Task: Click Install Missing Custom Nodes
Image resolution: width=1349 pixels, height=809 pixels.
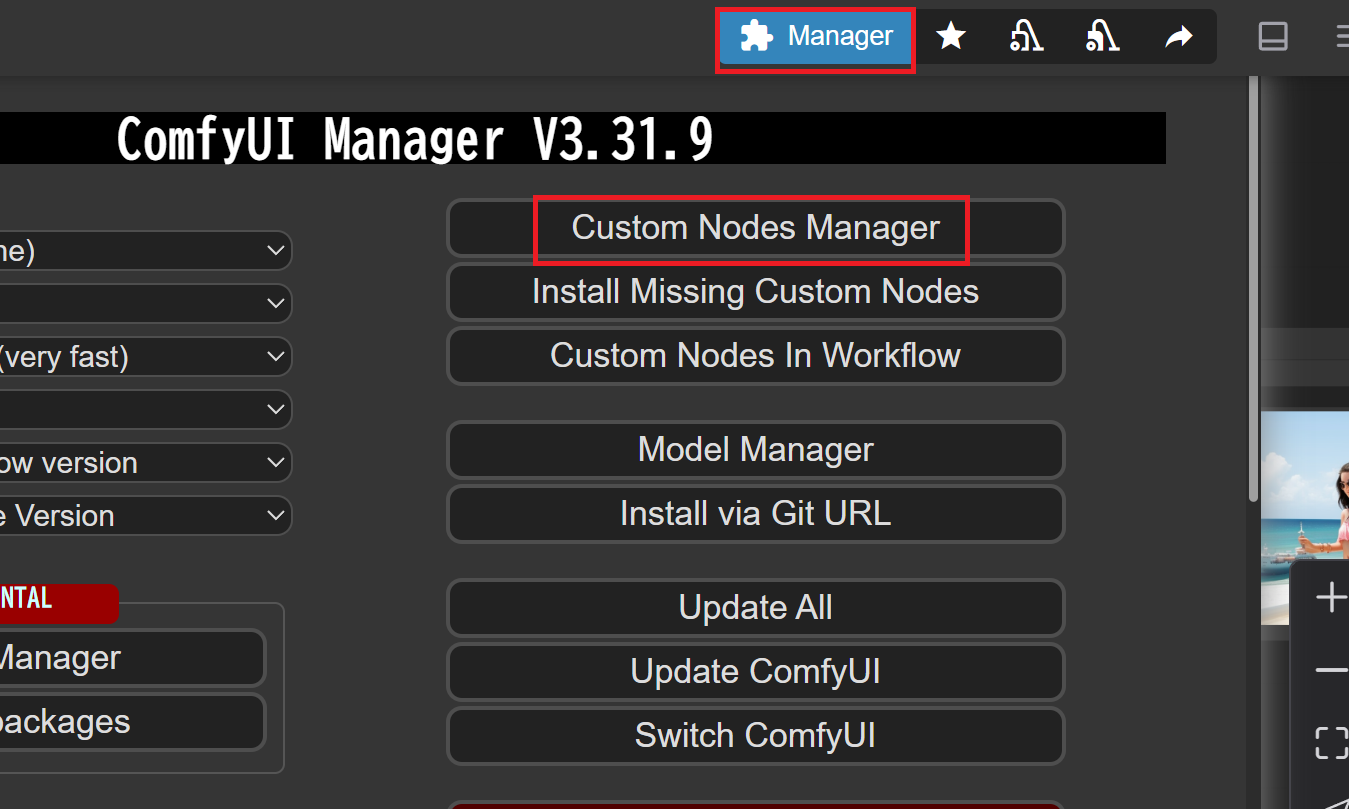Action: [x=755, y=292]
